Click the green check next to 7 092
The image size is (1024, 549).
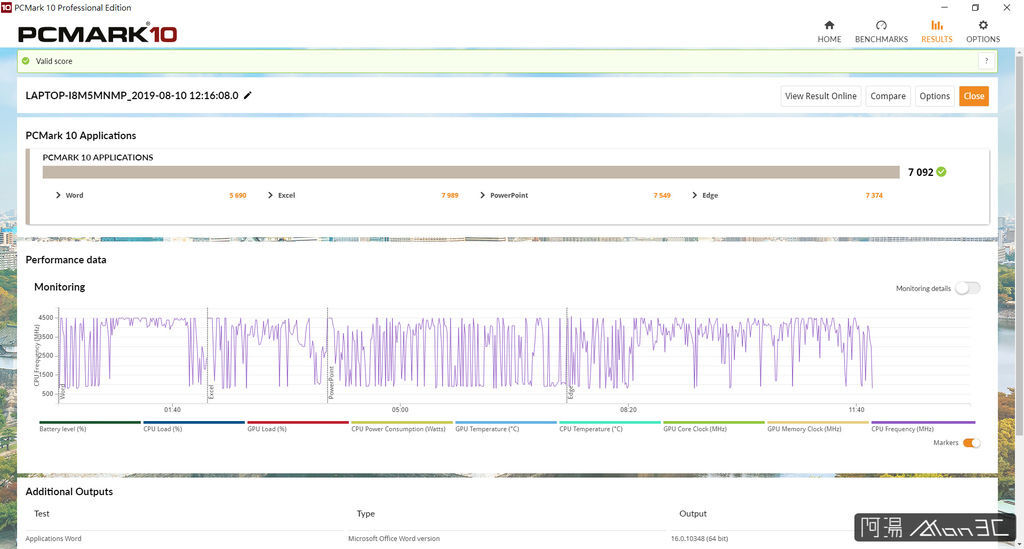tap(941, 172)
